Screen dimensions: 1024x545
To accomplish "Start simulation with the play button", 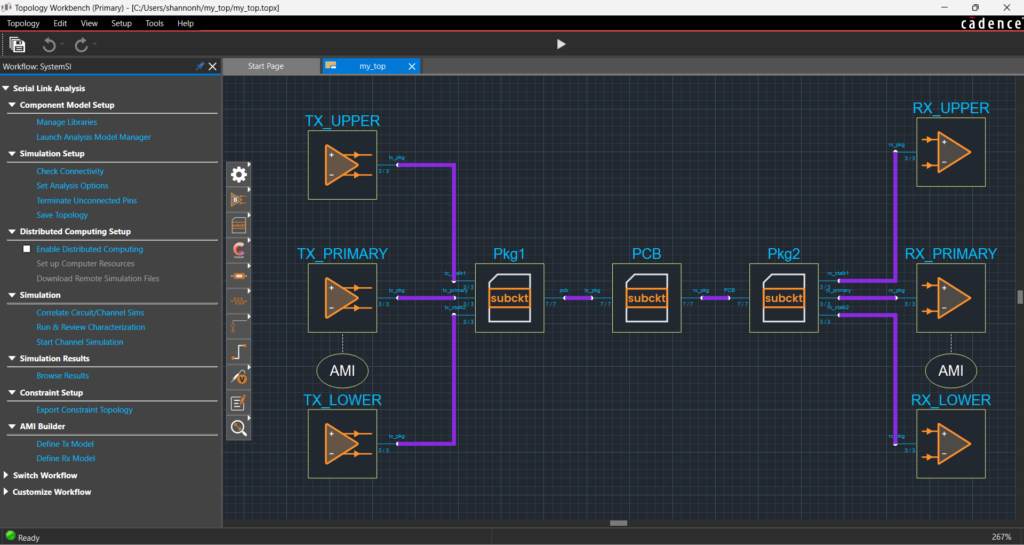I will coord(561,44).
